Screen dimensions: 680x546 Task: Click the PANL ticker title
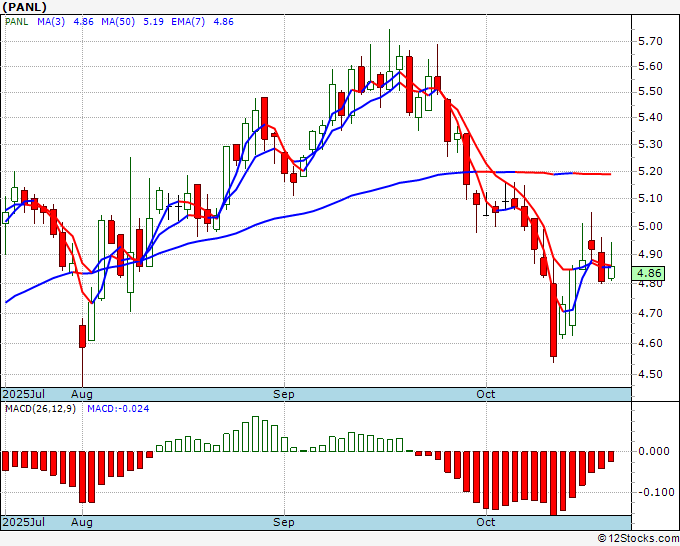[24, 7]
